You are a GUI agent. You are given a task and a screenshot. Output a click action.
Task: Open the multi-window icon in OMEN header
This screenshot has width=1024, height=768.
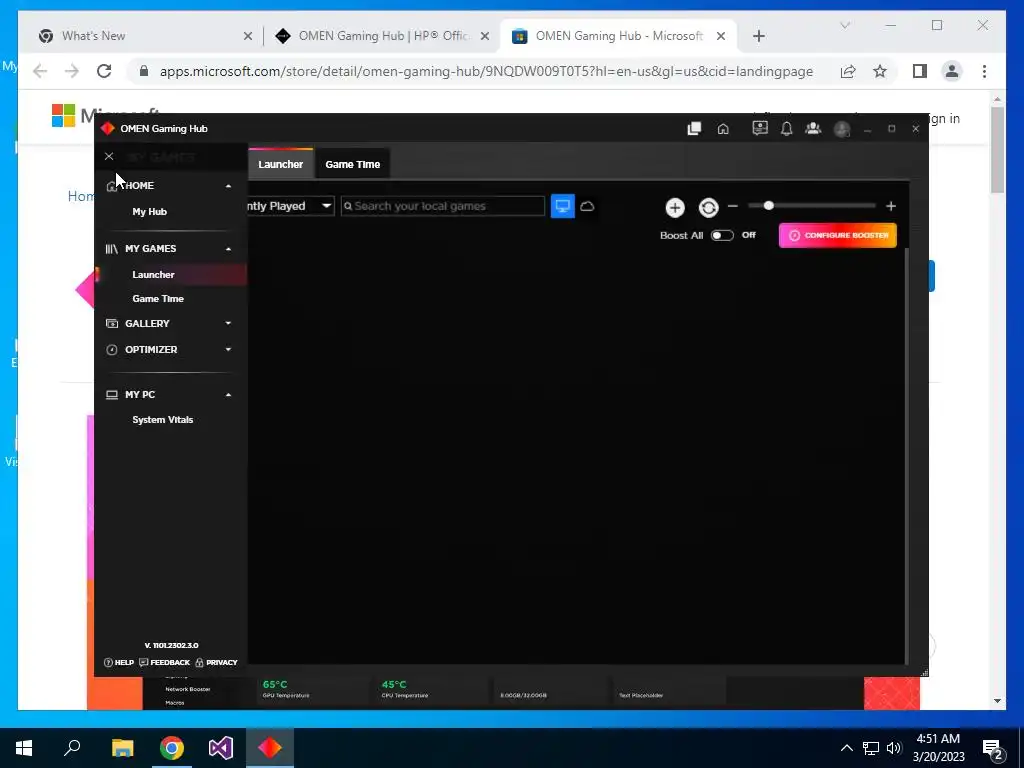coord(694,129)
